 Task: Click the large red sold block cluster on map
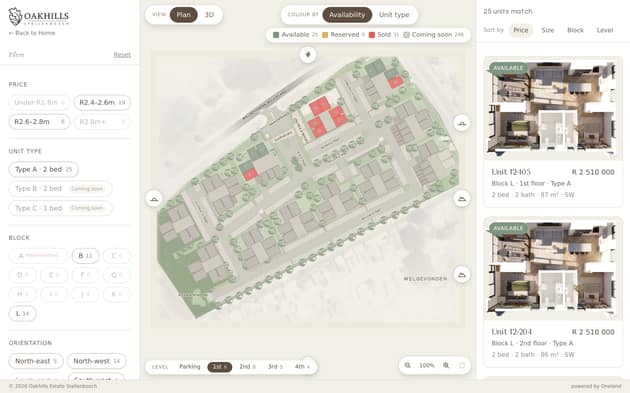(x=328, y=117)
